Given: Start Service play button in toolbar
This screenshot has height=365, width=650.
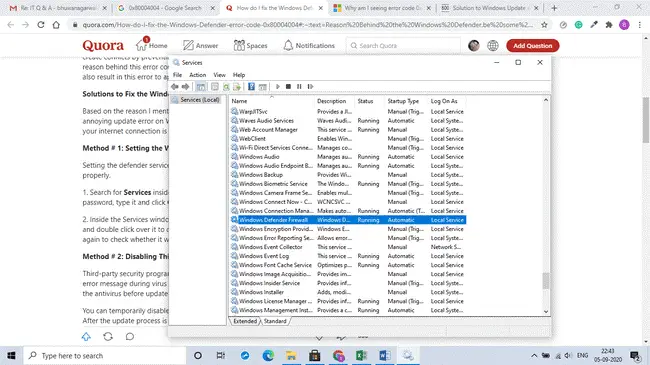Looking at the screenshot, I should point(278,86).
